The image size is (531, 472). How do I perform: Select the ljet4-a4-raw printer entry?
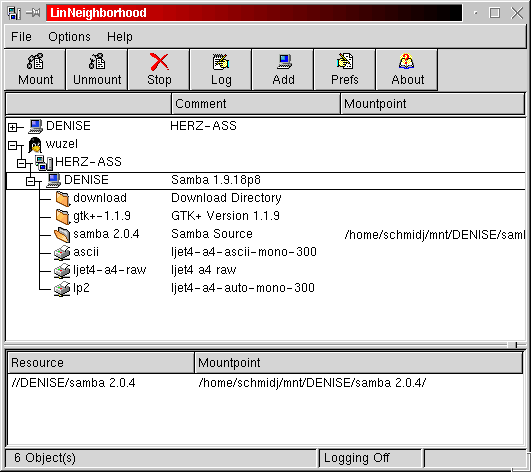(110, 270)
